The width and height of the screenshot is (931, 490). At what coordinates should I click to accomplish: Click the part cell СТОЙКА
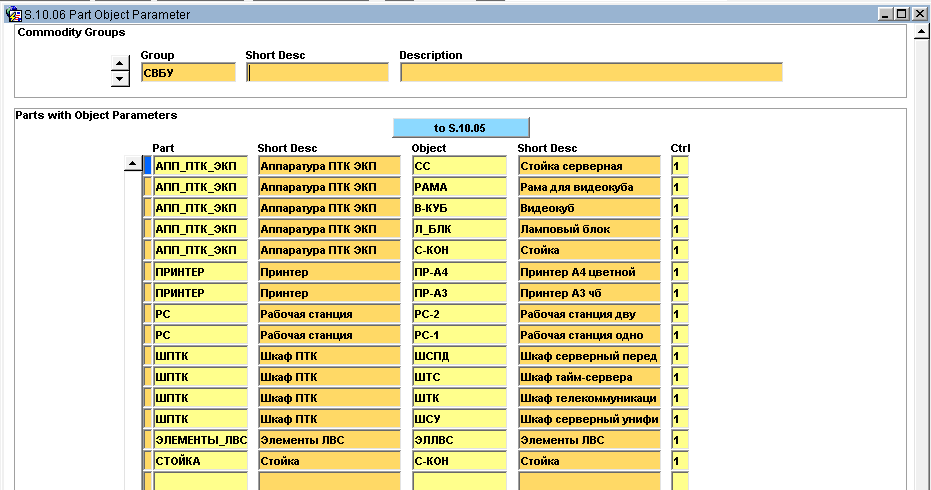click(201, 461)
